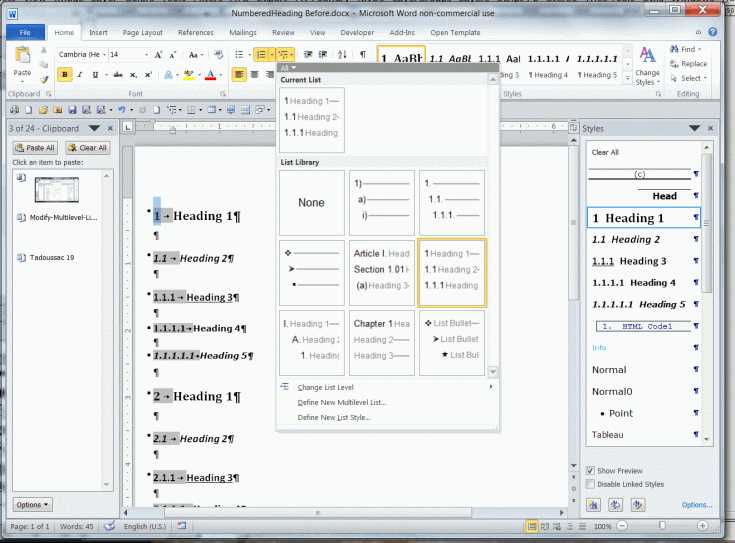Click the Grow Font icon
The height and width of the screenshot is (543, 735).
pyautogui.click(x=158, y=55)
